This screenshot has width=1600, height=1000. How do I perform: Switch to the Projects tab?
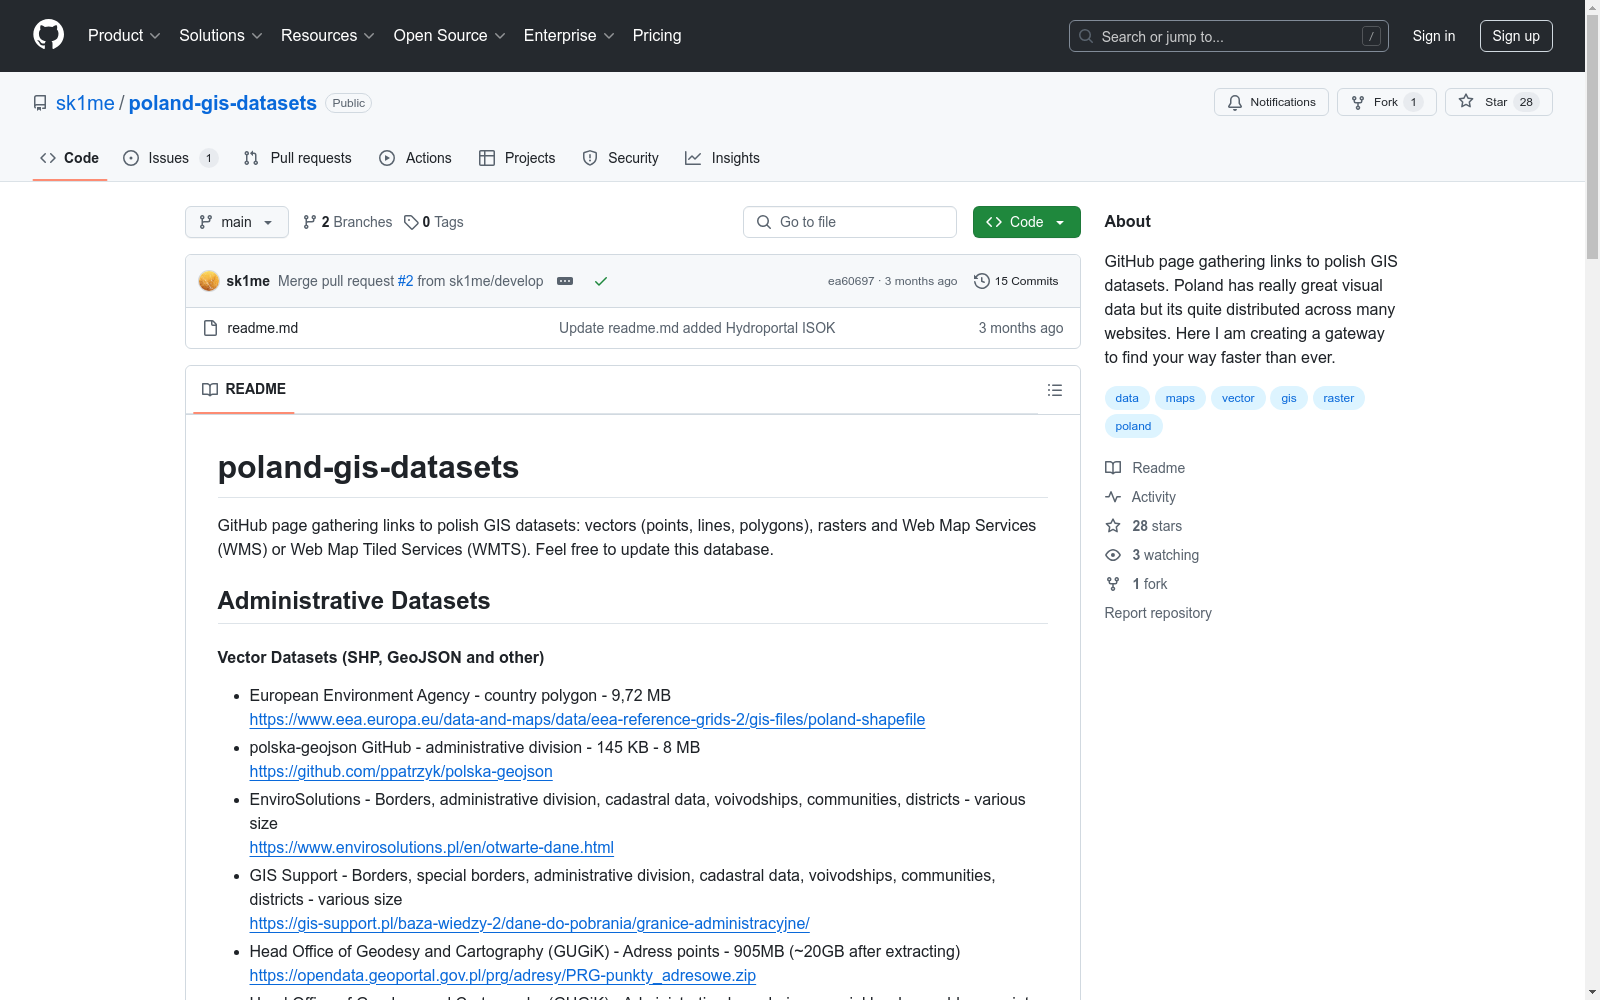(517, 158)
